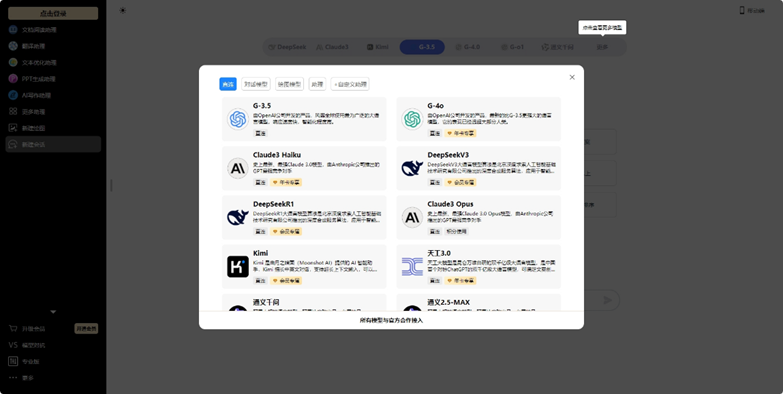
Task: Open the text optimization assistant icon
Action: point(13,62)
